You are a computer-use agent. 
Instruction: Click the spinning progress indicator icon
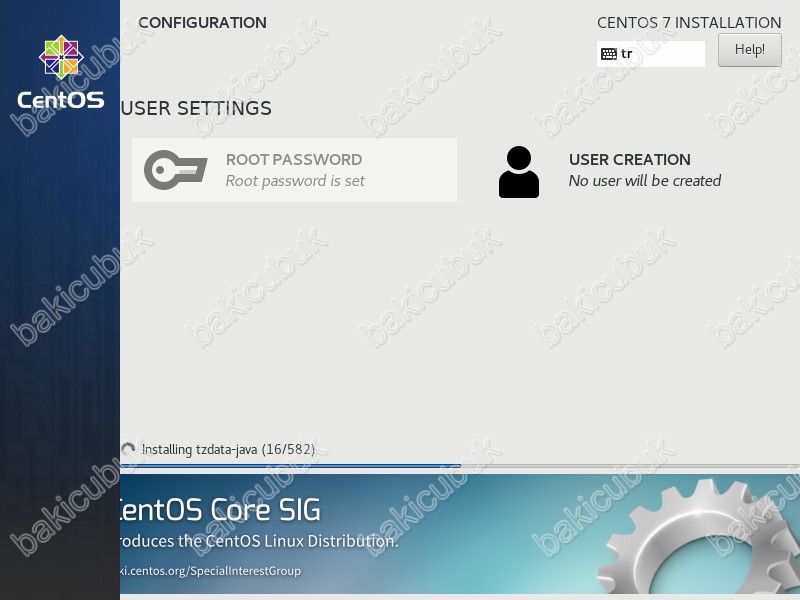tap(128, 449)
